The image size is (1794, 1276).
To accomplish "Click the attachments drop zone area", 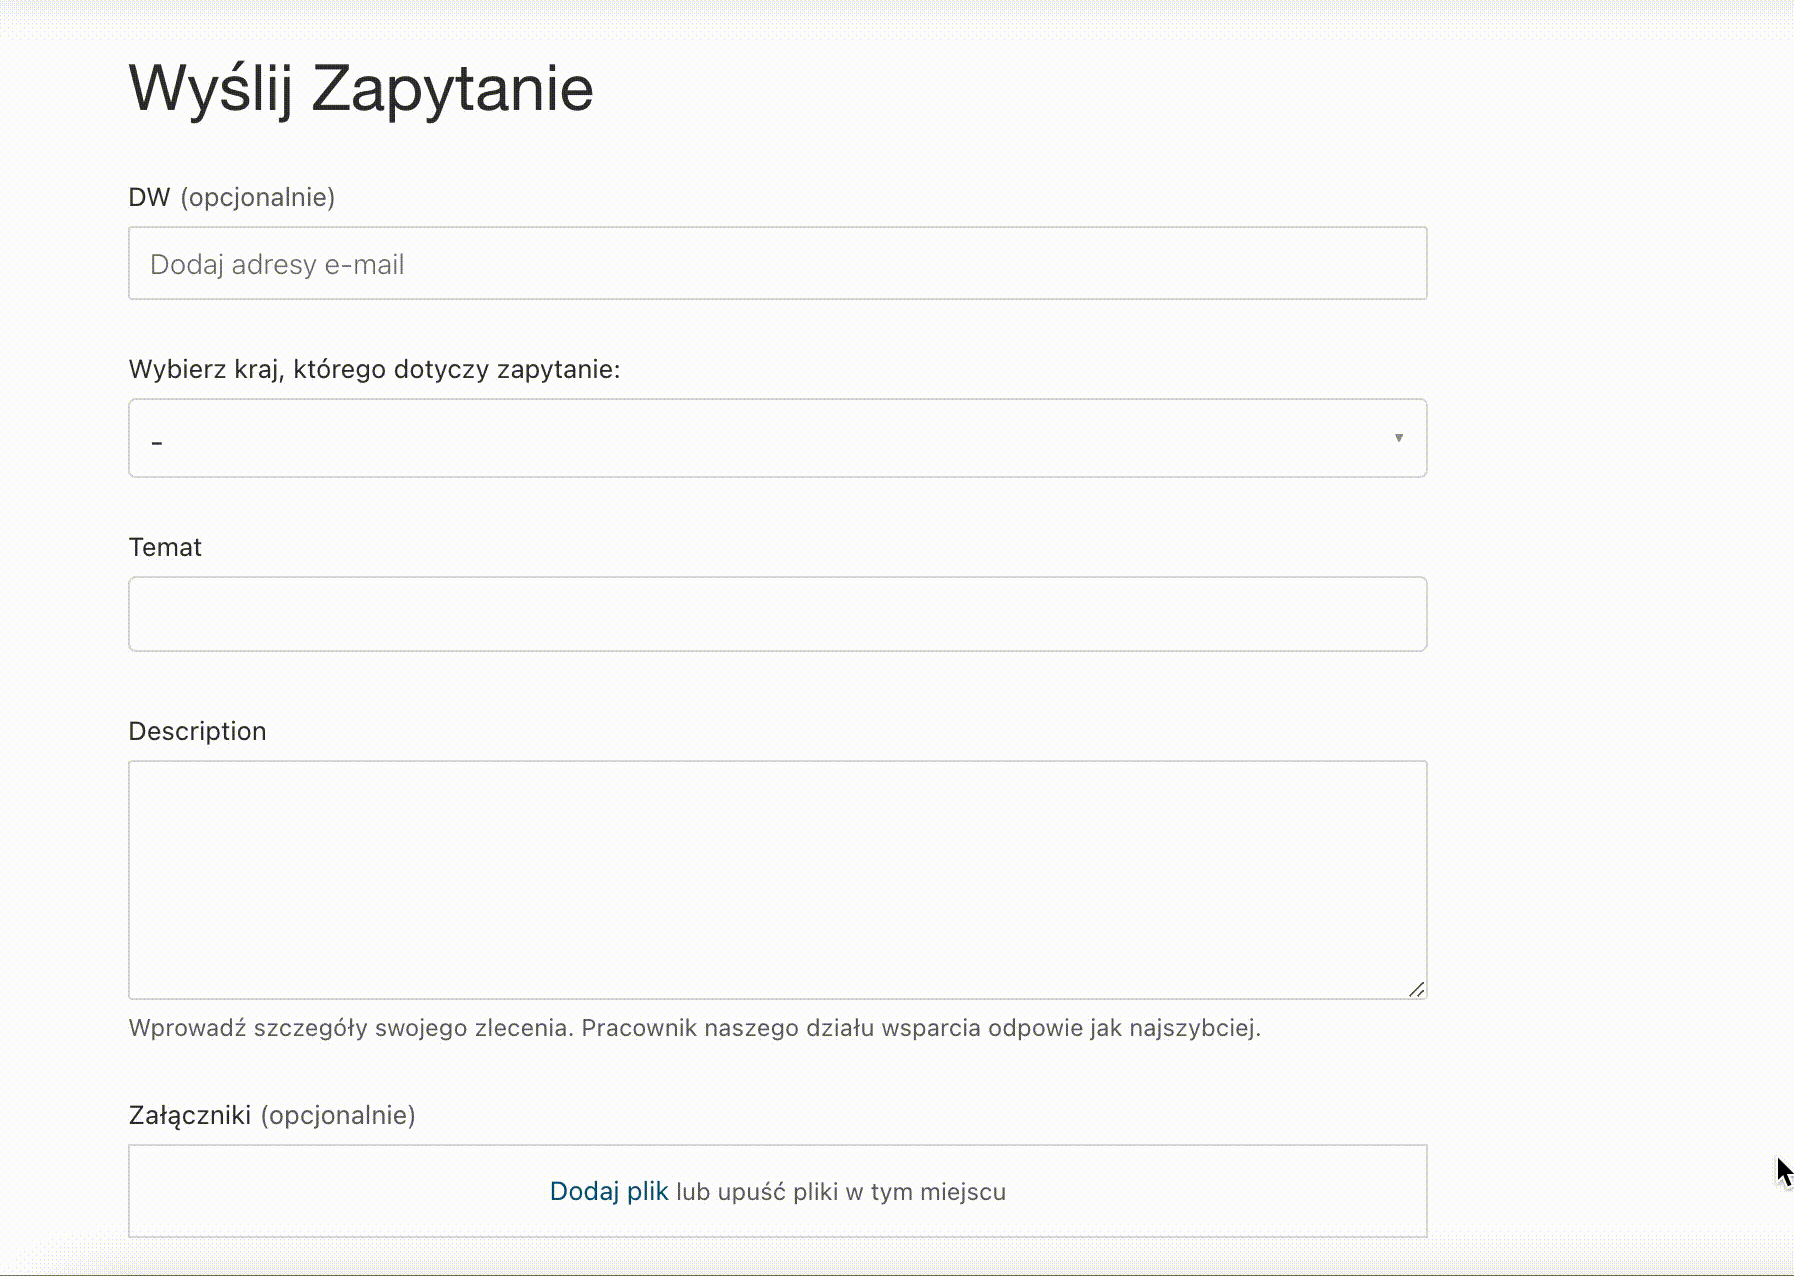I will [777, 1191].
